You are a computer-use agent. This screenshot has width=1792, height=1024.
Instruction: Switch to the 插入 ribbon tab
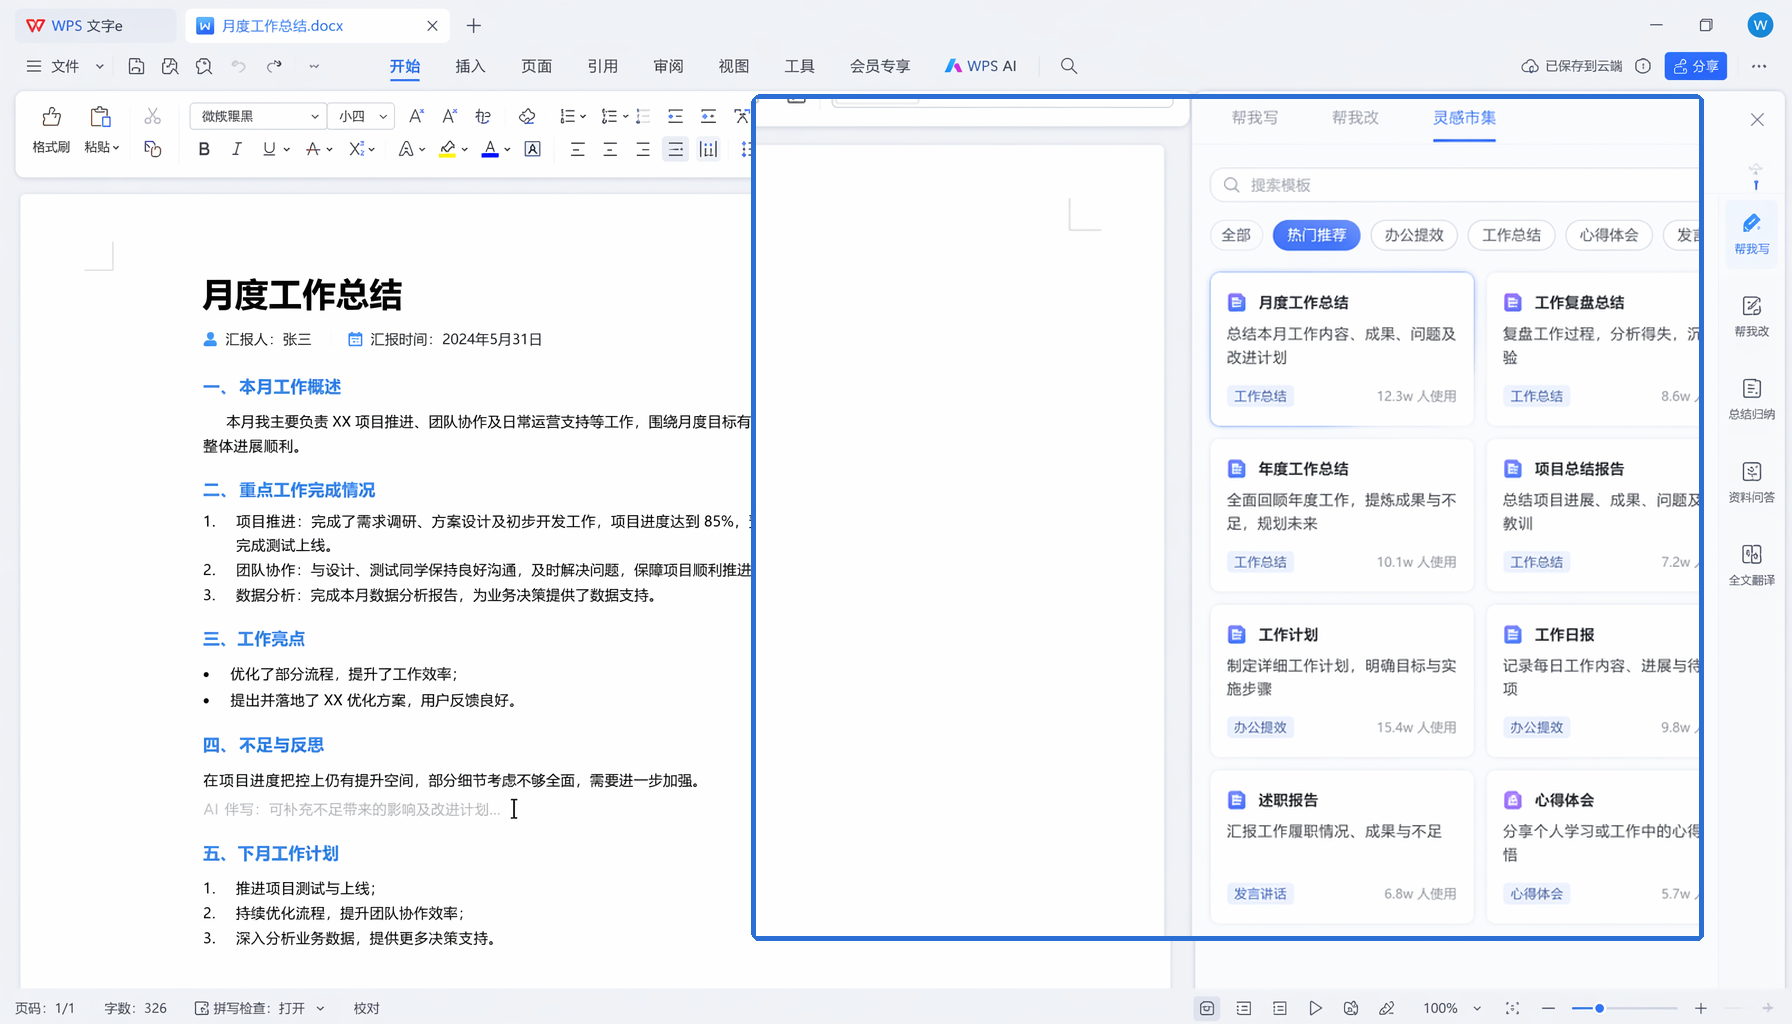470,66
